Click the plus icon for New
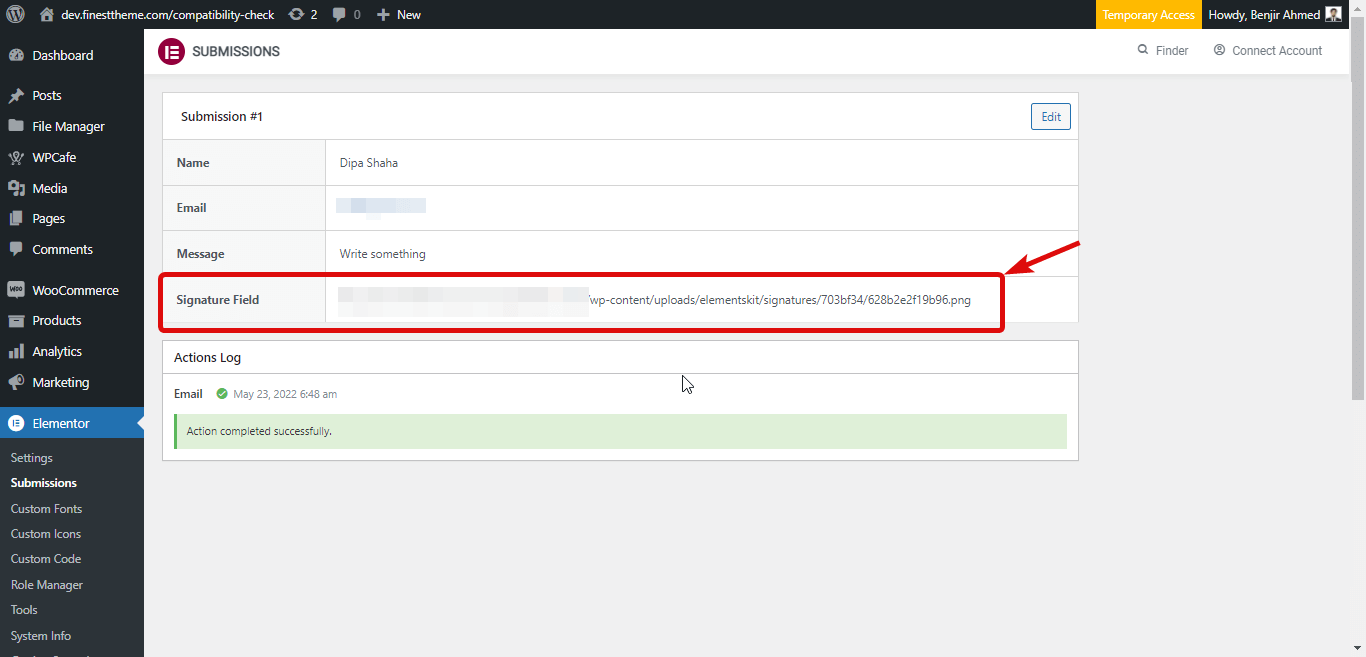The image size is (1366, 657). tap(383, 14)
